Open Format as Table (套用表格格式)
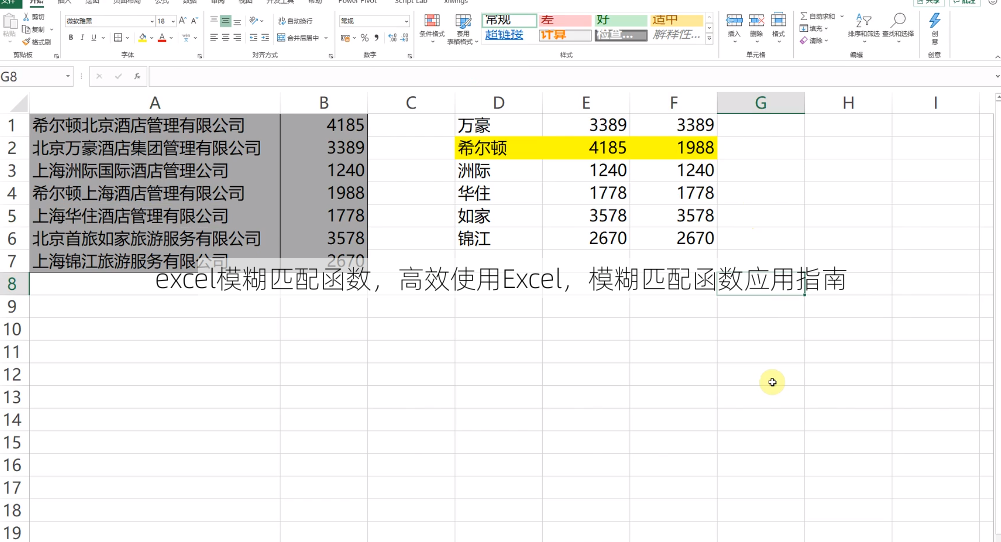The height and width of the screenshot is (542, 1001). [462, 29]
